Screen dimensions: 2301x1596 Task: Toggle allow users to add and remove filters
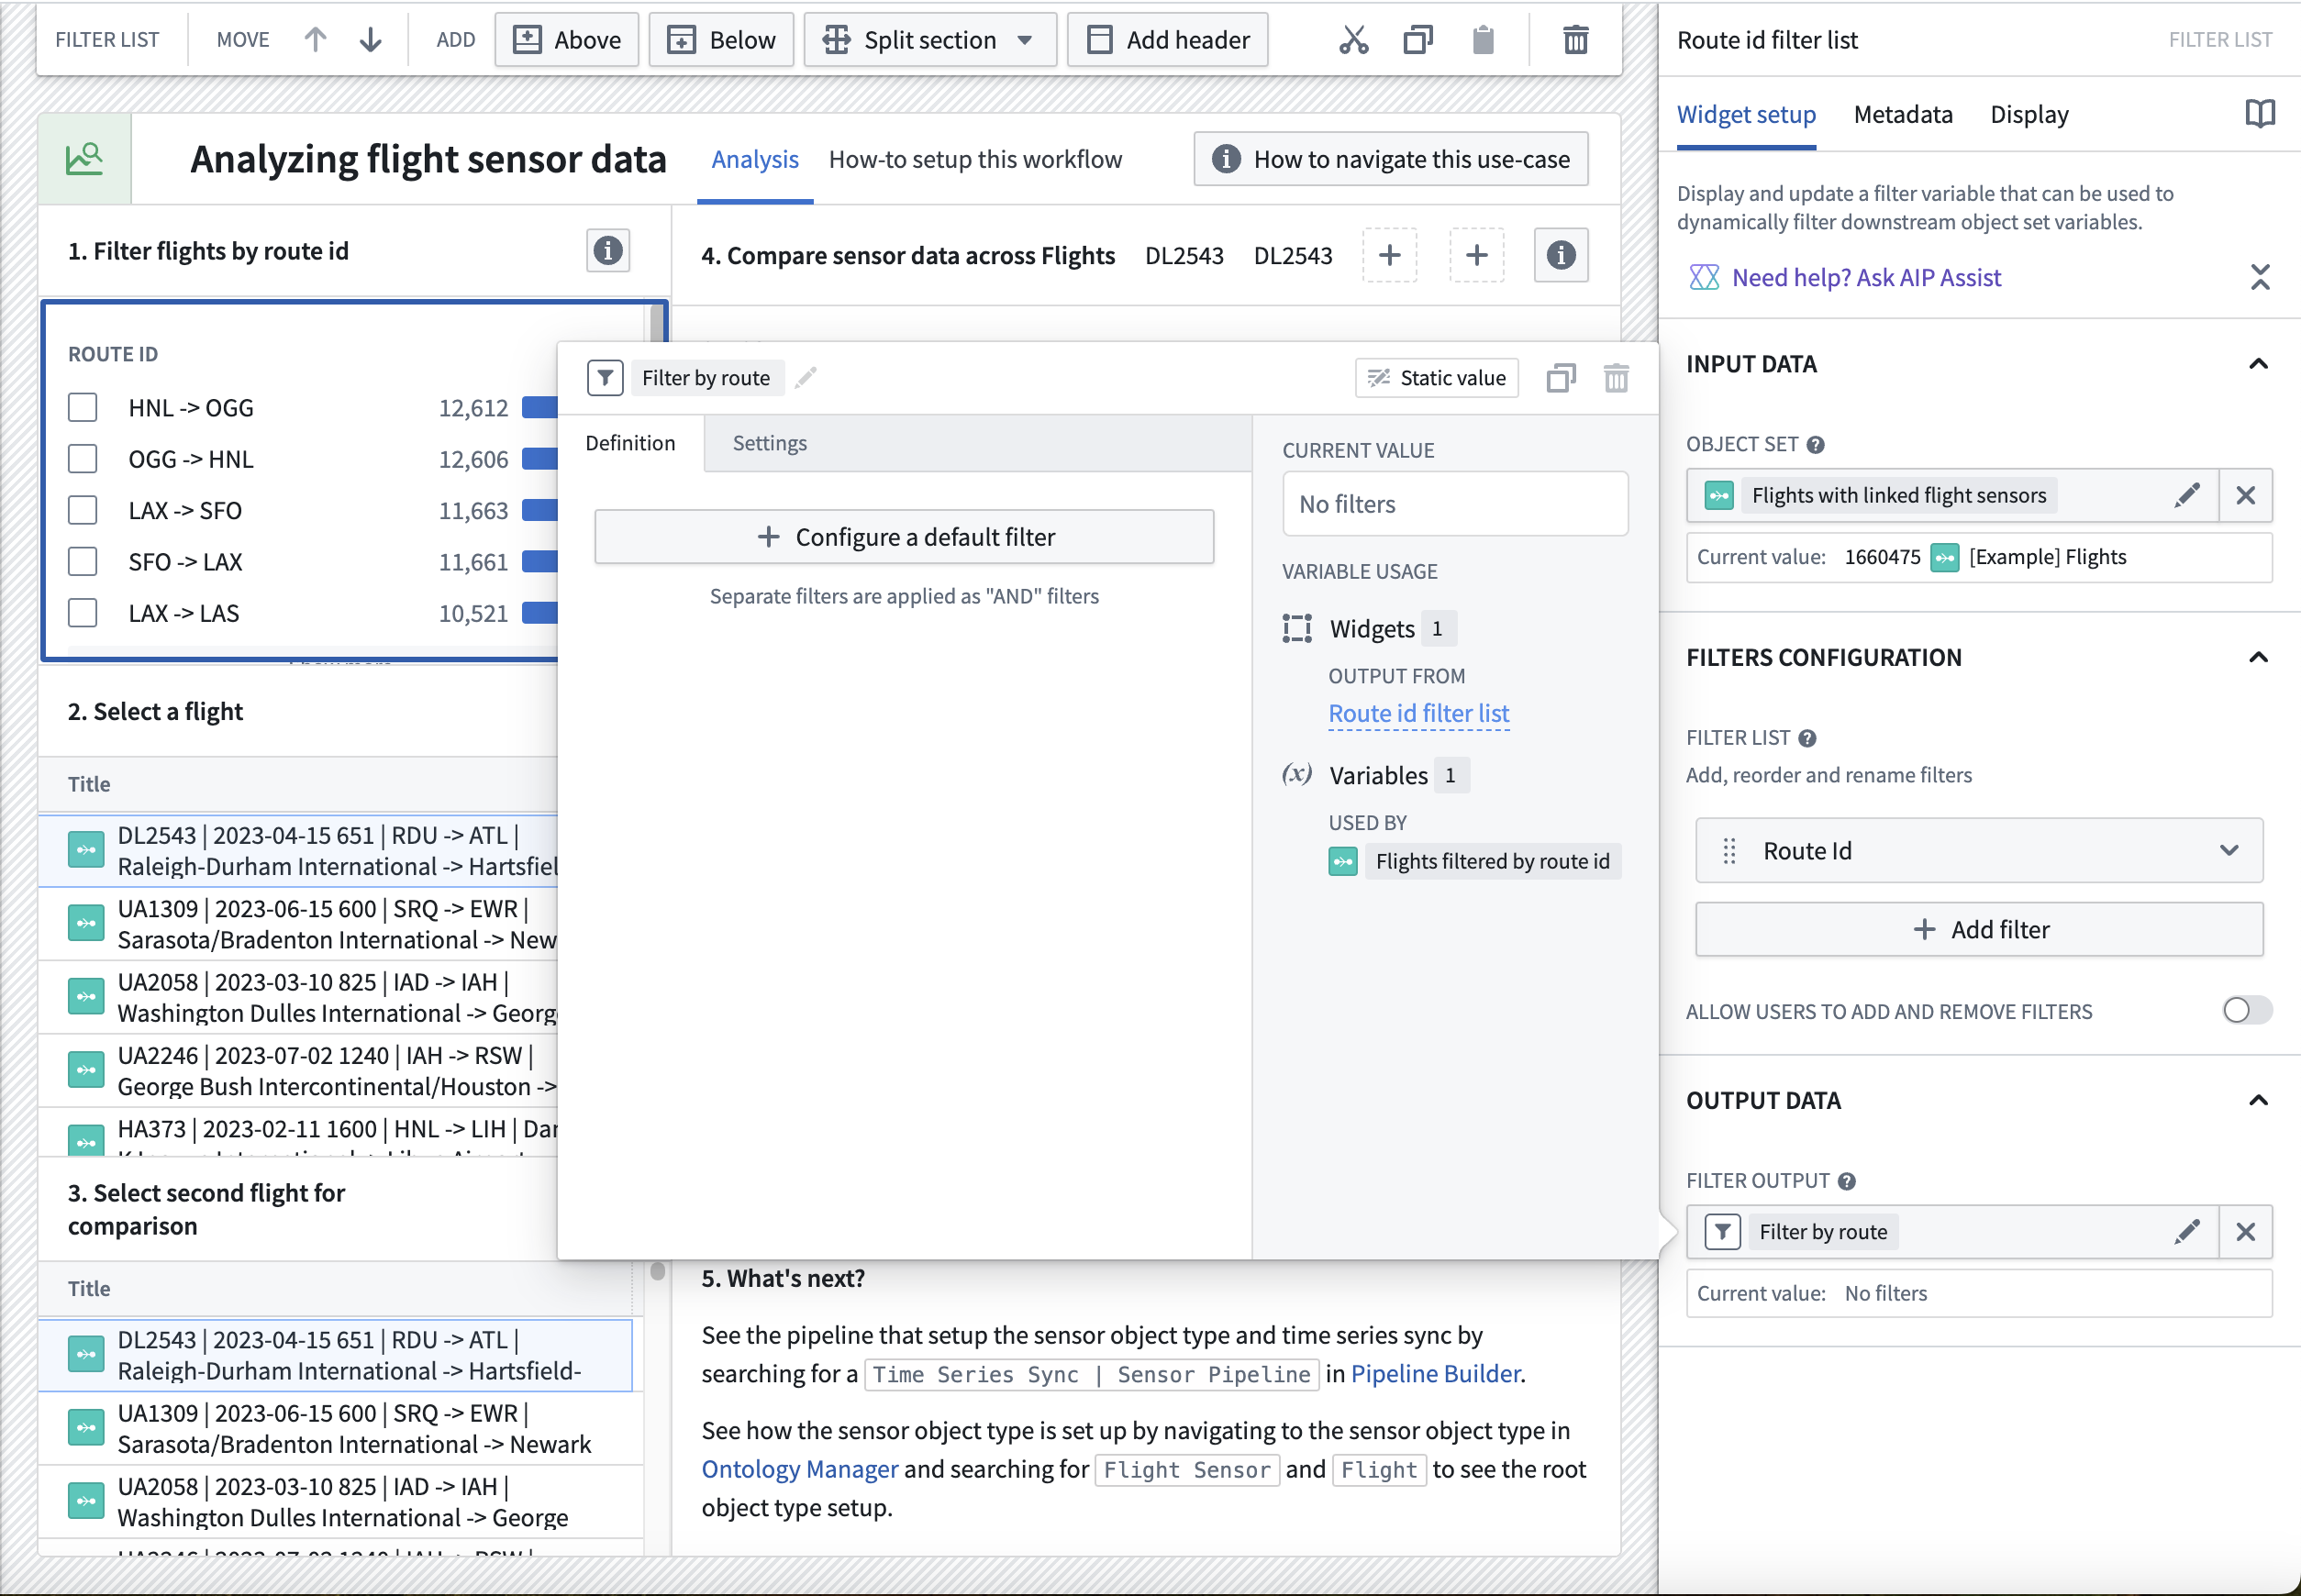coord(2246,1010)
